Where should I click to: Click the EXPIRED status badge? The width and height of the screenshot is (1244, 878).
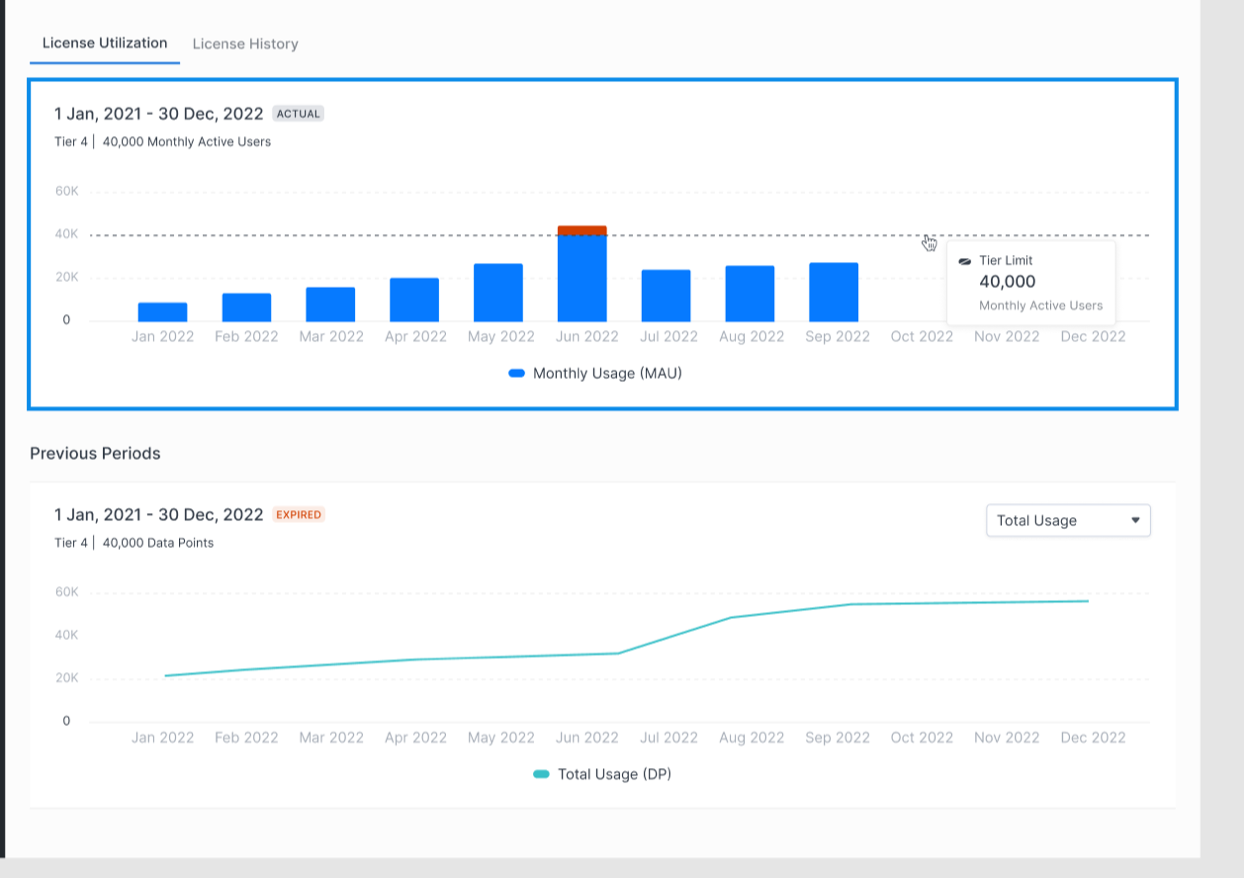[x=299, y=515]
